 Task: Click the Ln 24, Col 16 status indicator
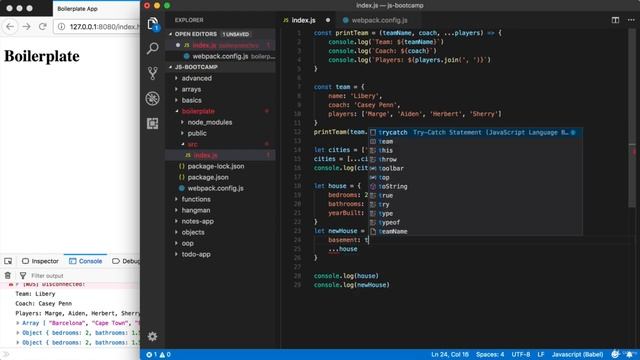pos(449,355)
